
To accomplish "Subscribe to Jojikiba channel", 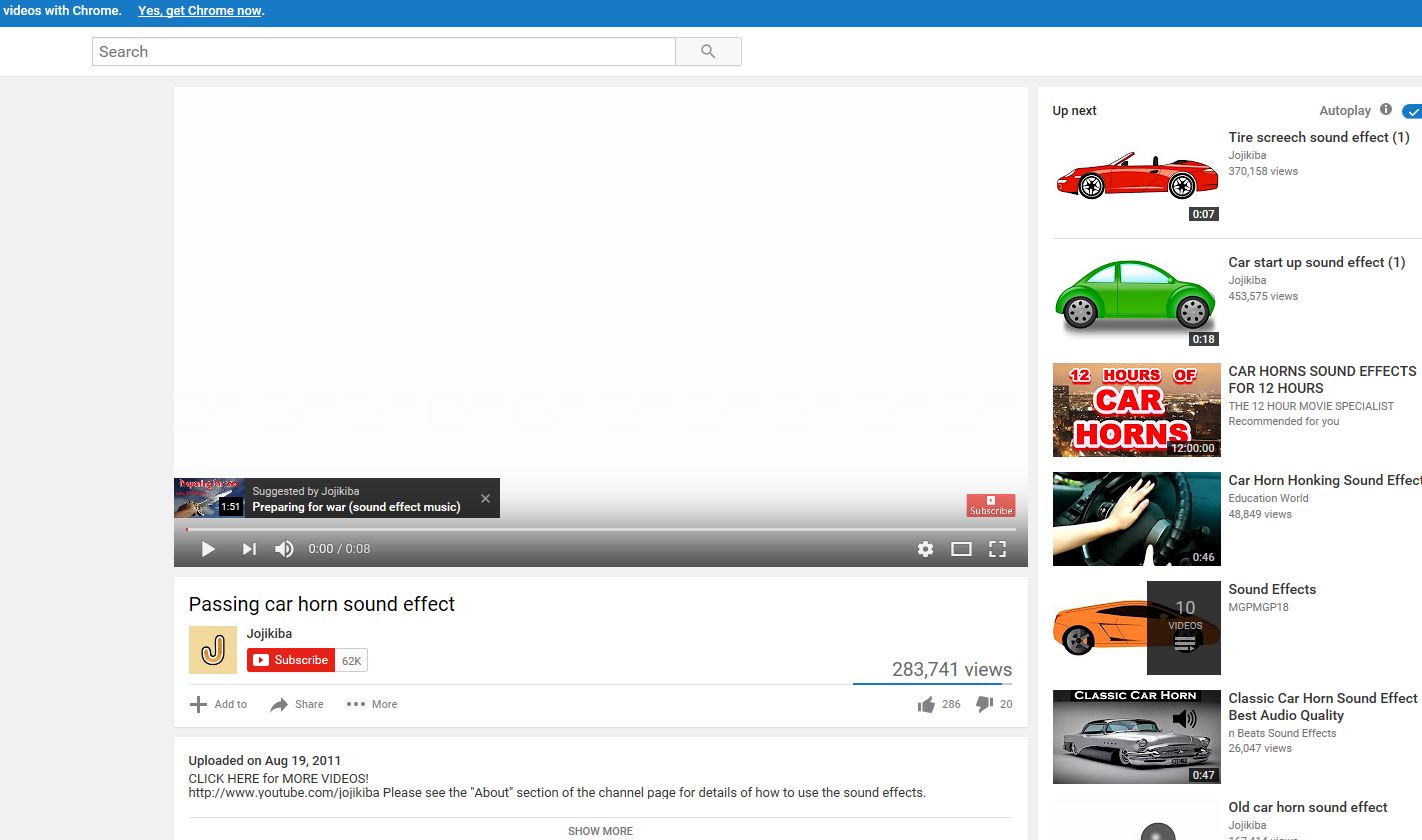I will point(291,660).
